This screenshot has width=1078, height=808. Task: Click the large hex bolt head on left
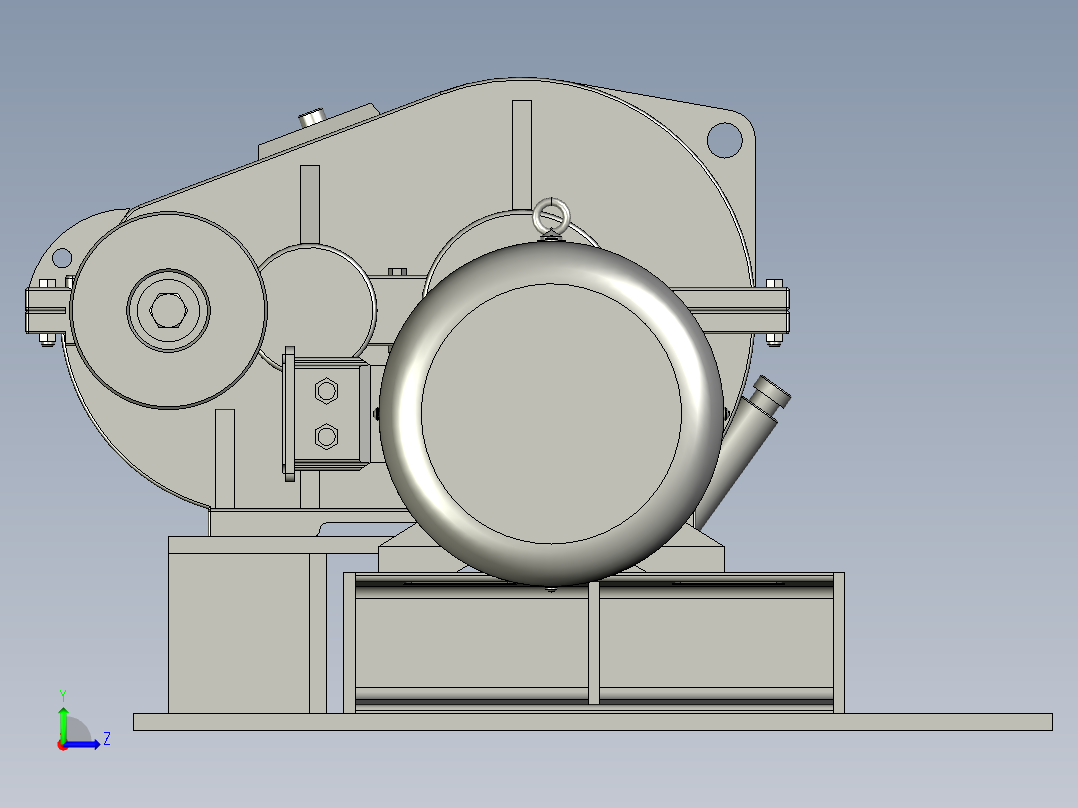[x=170, y=308]
